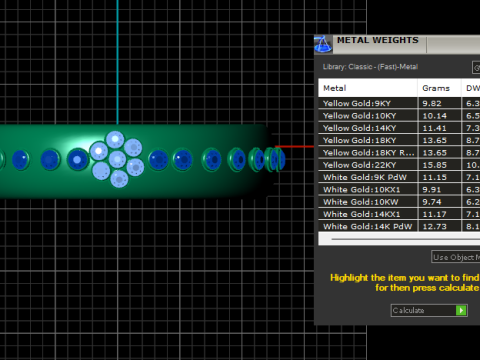Select the White Gold:14KX1 row
This screenshot has width=480, height=360.
399,214
